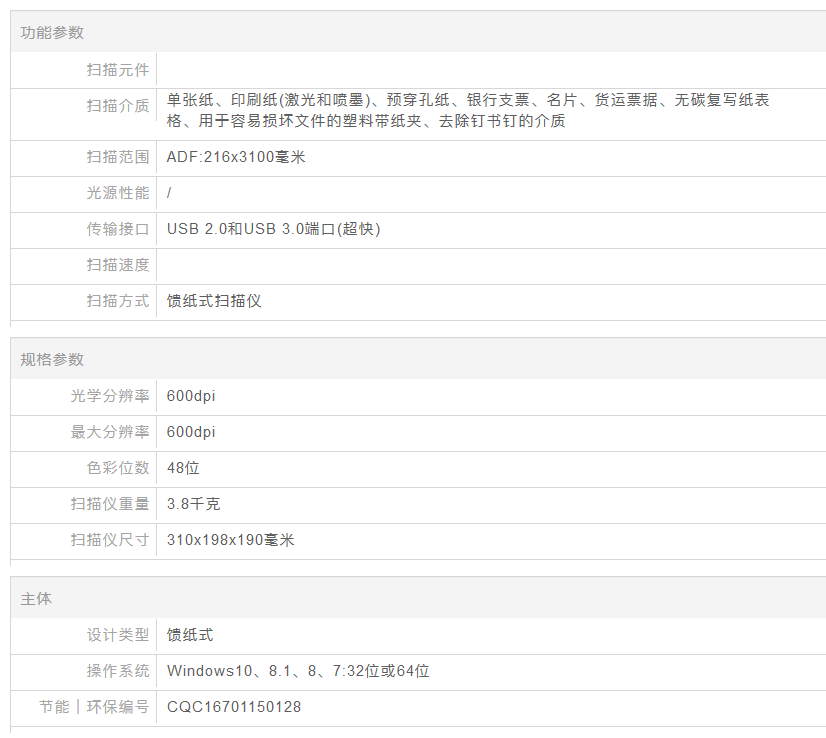Click the 600dpi value beside 最大分辨率

[191, 432]
